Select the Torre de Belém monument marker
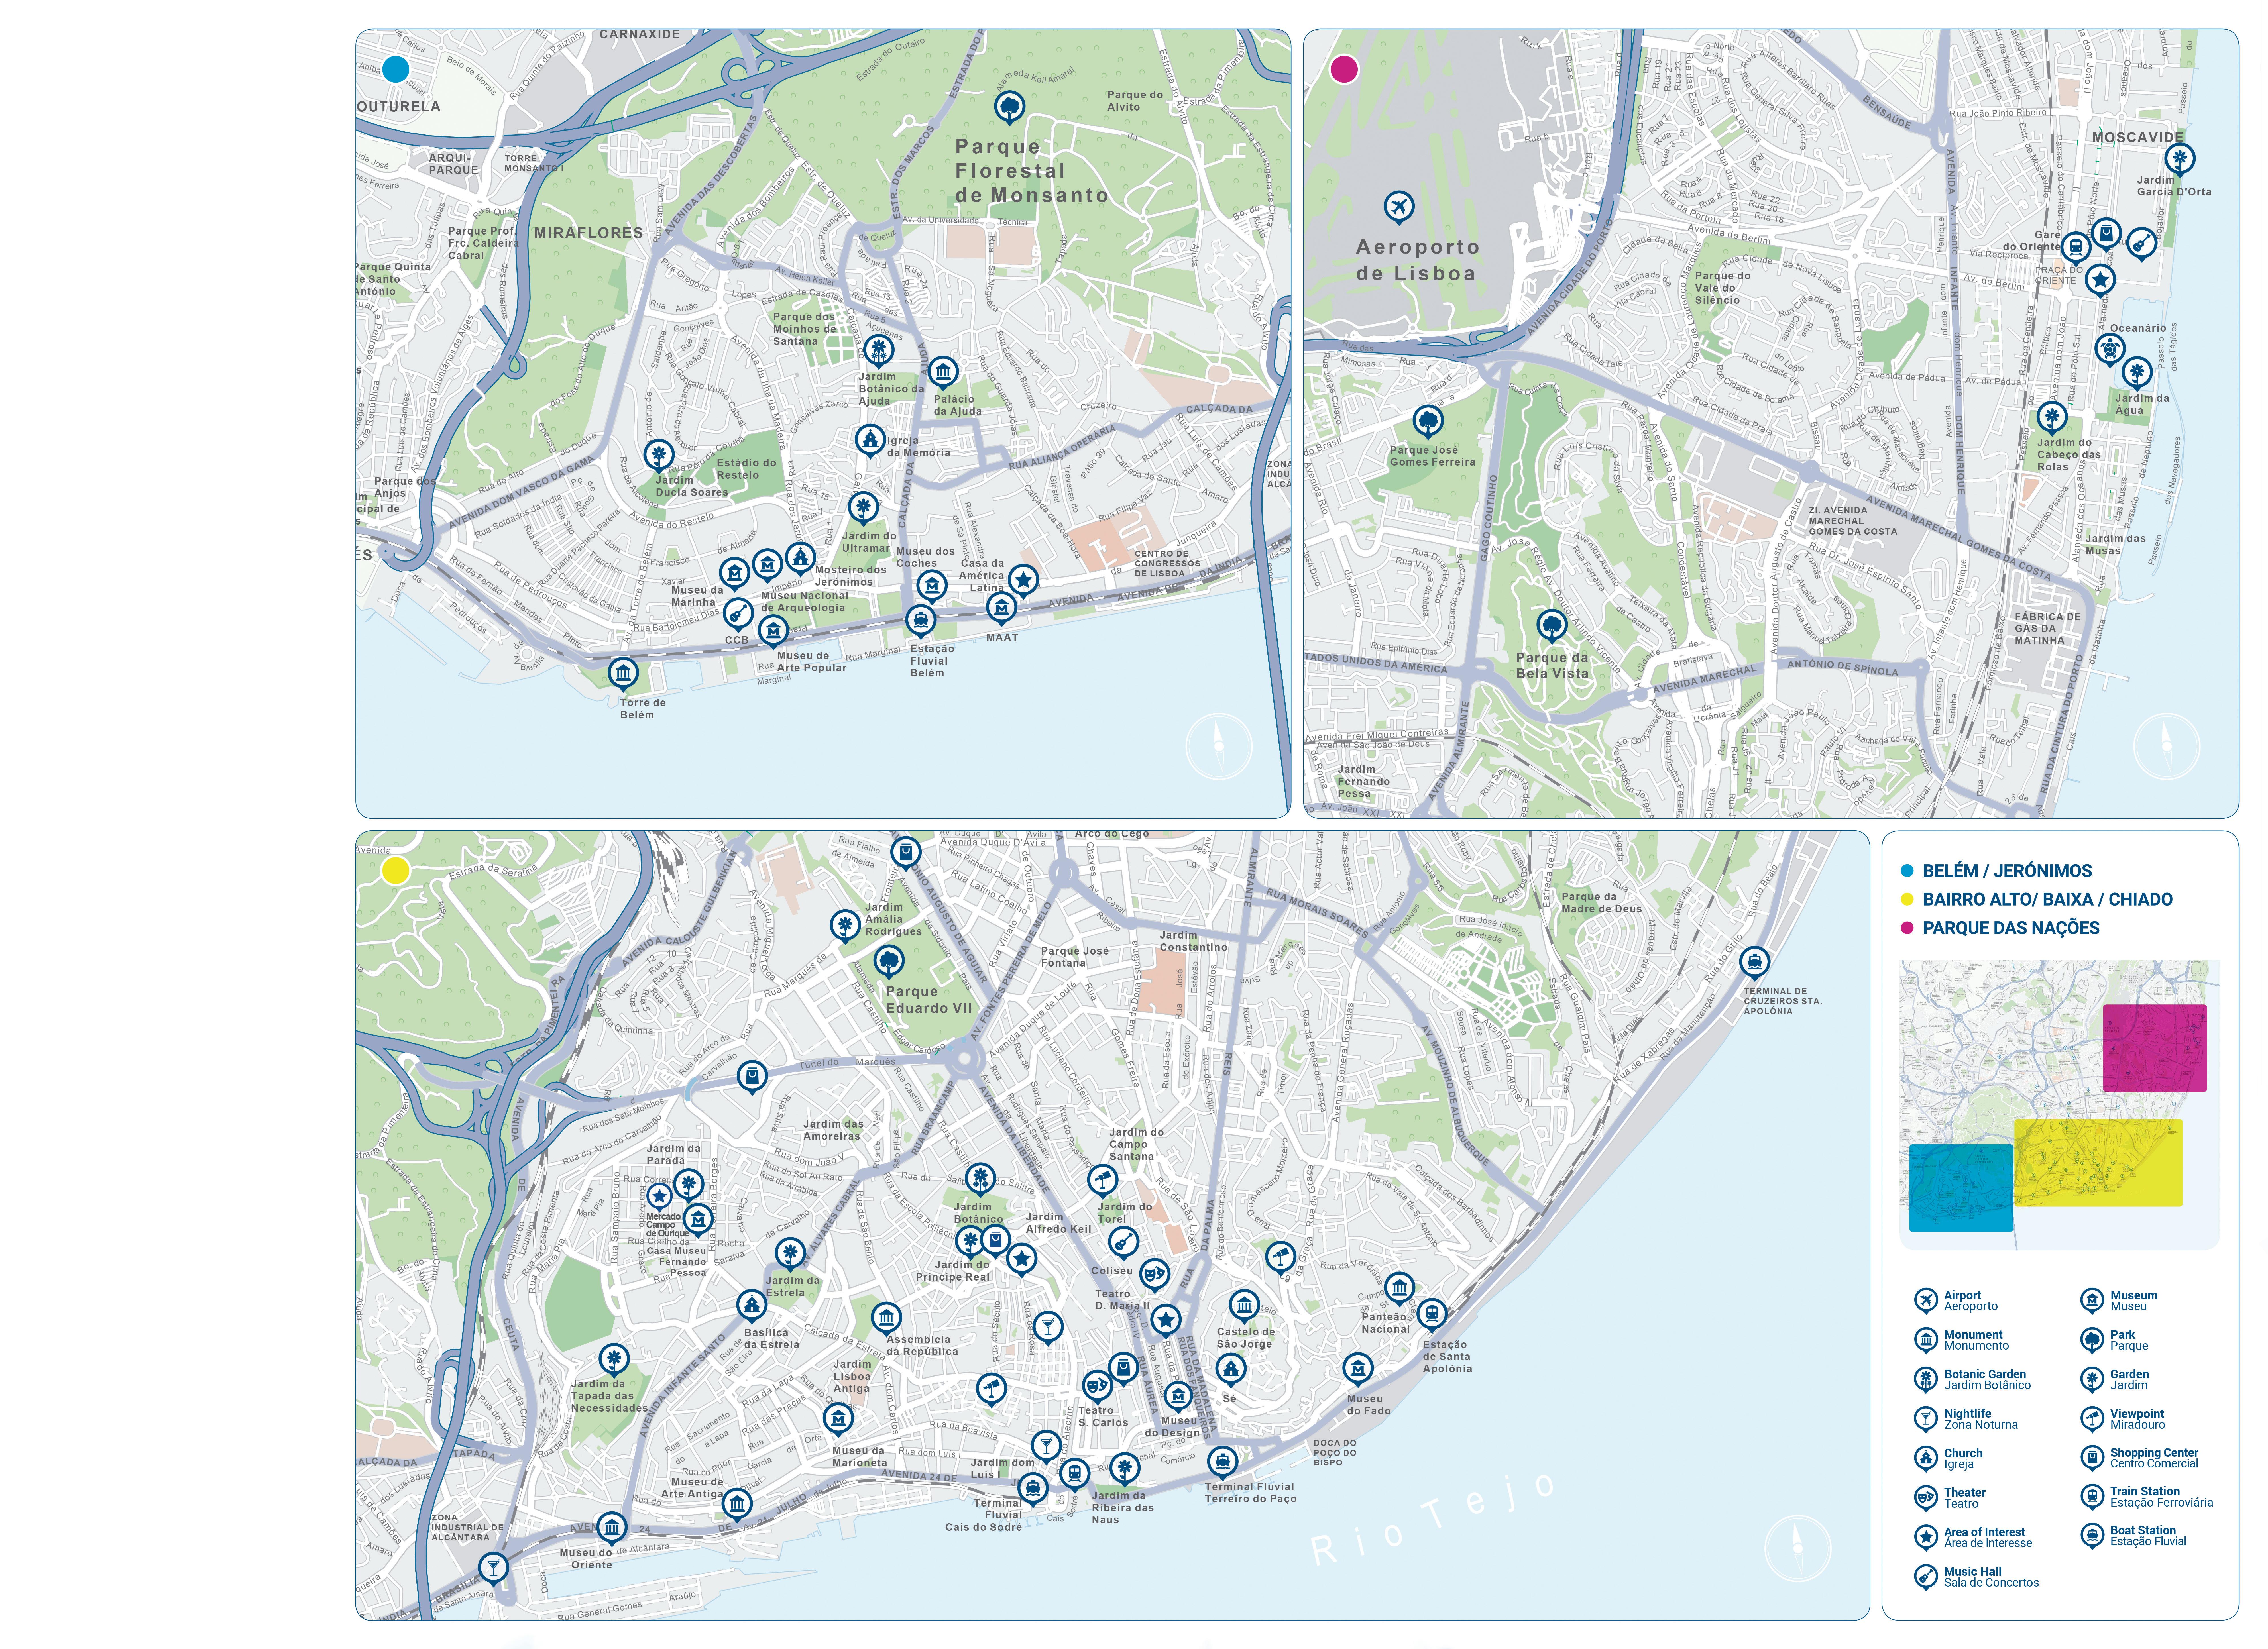Image resolution: width=2268 pixels, height=1649 pixels. [x=623, y=673]
